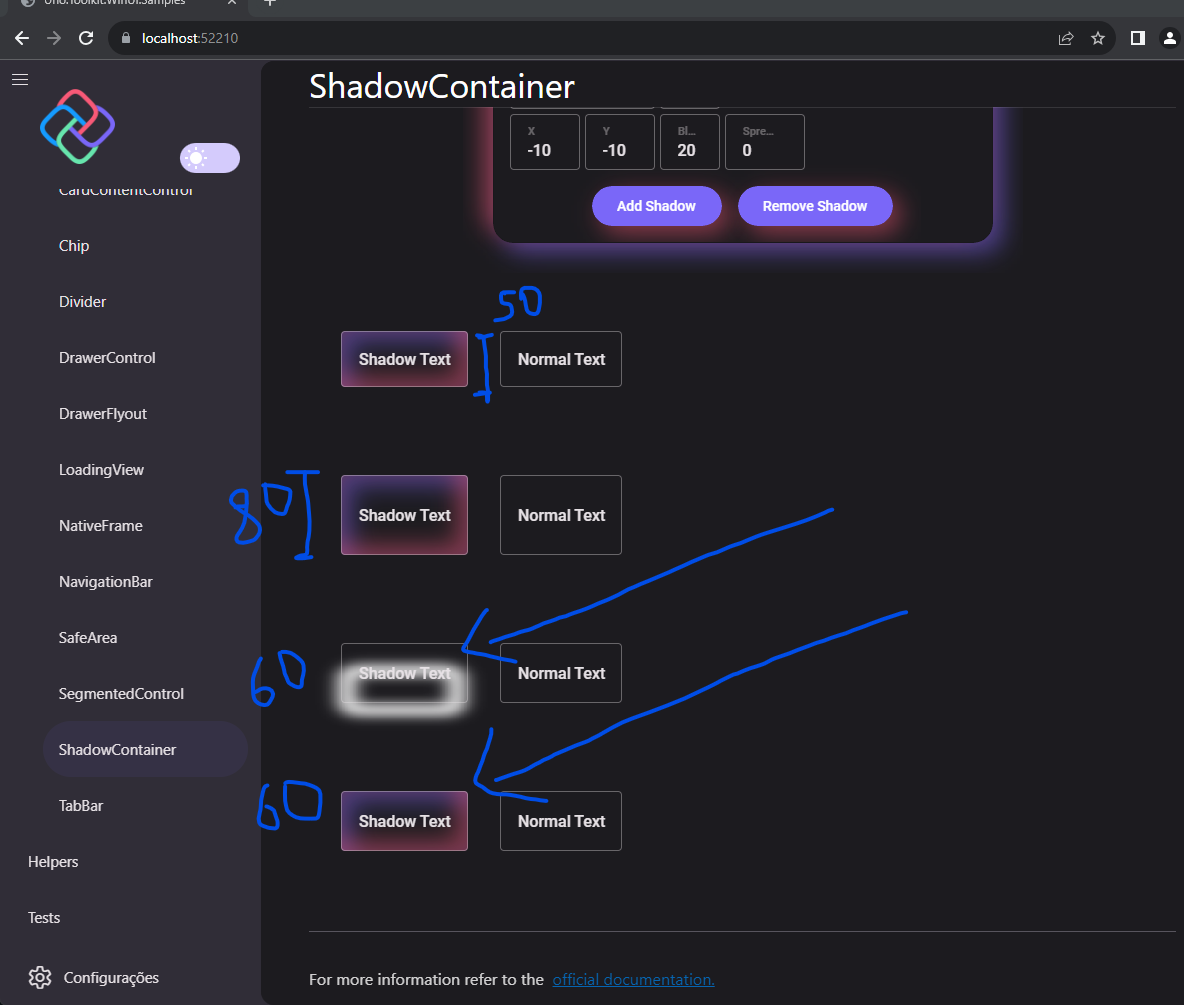Image resolution: width=1184 pixels, height=1005 pixels.
Task: Select the TabBar sample page
Action: pos(80,805)
